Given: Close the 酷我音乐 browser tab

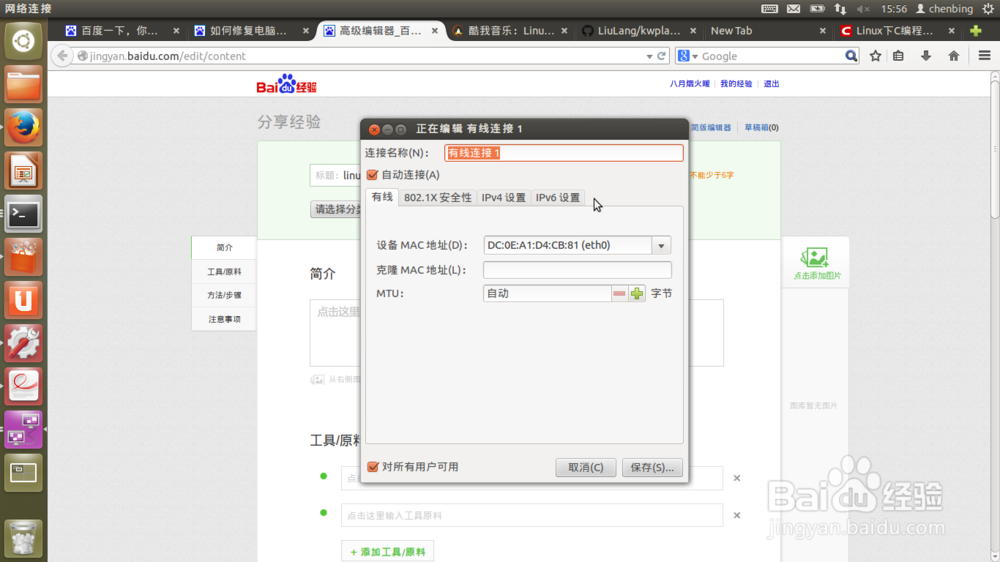Looking at the screenshot, I should click(564, 31).
